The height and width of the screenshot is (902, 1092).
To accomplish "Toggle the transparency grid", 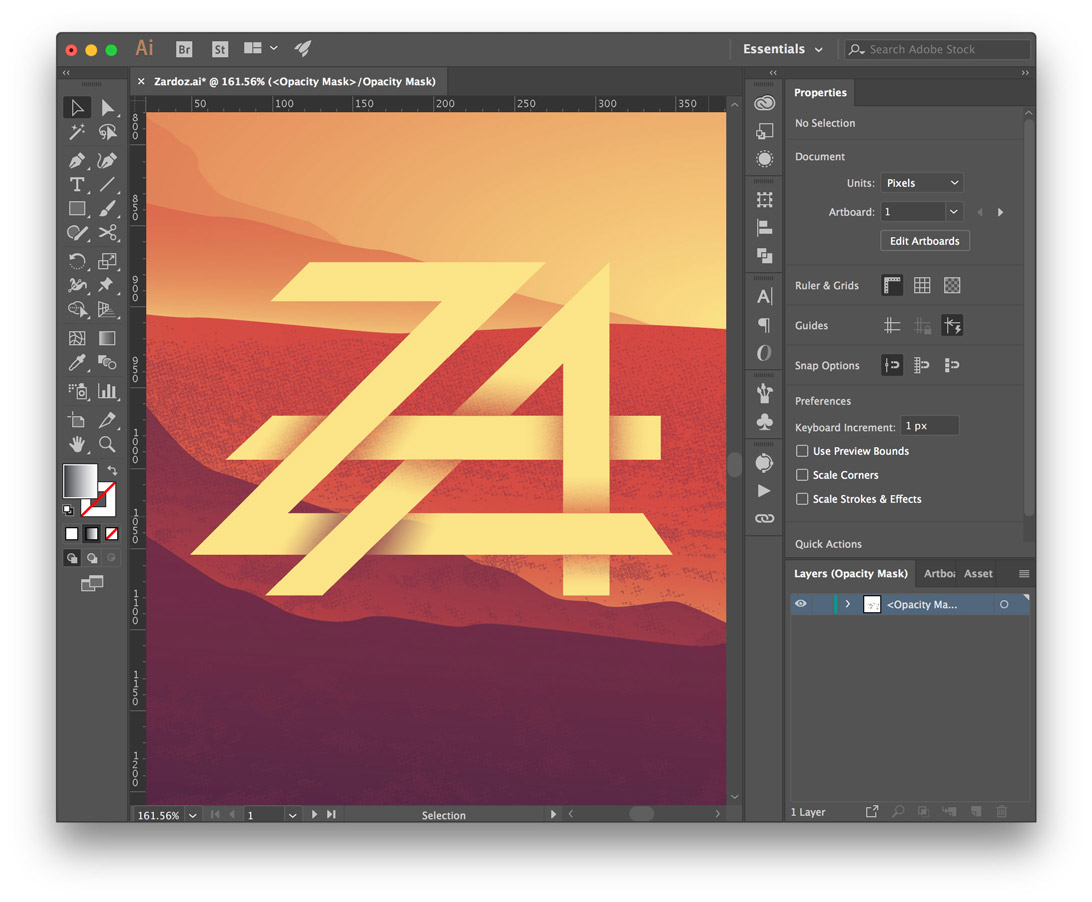I will 952,286.
